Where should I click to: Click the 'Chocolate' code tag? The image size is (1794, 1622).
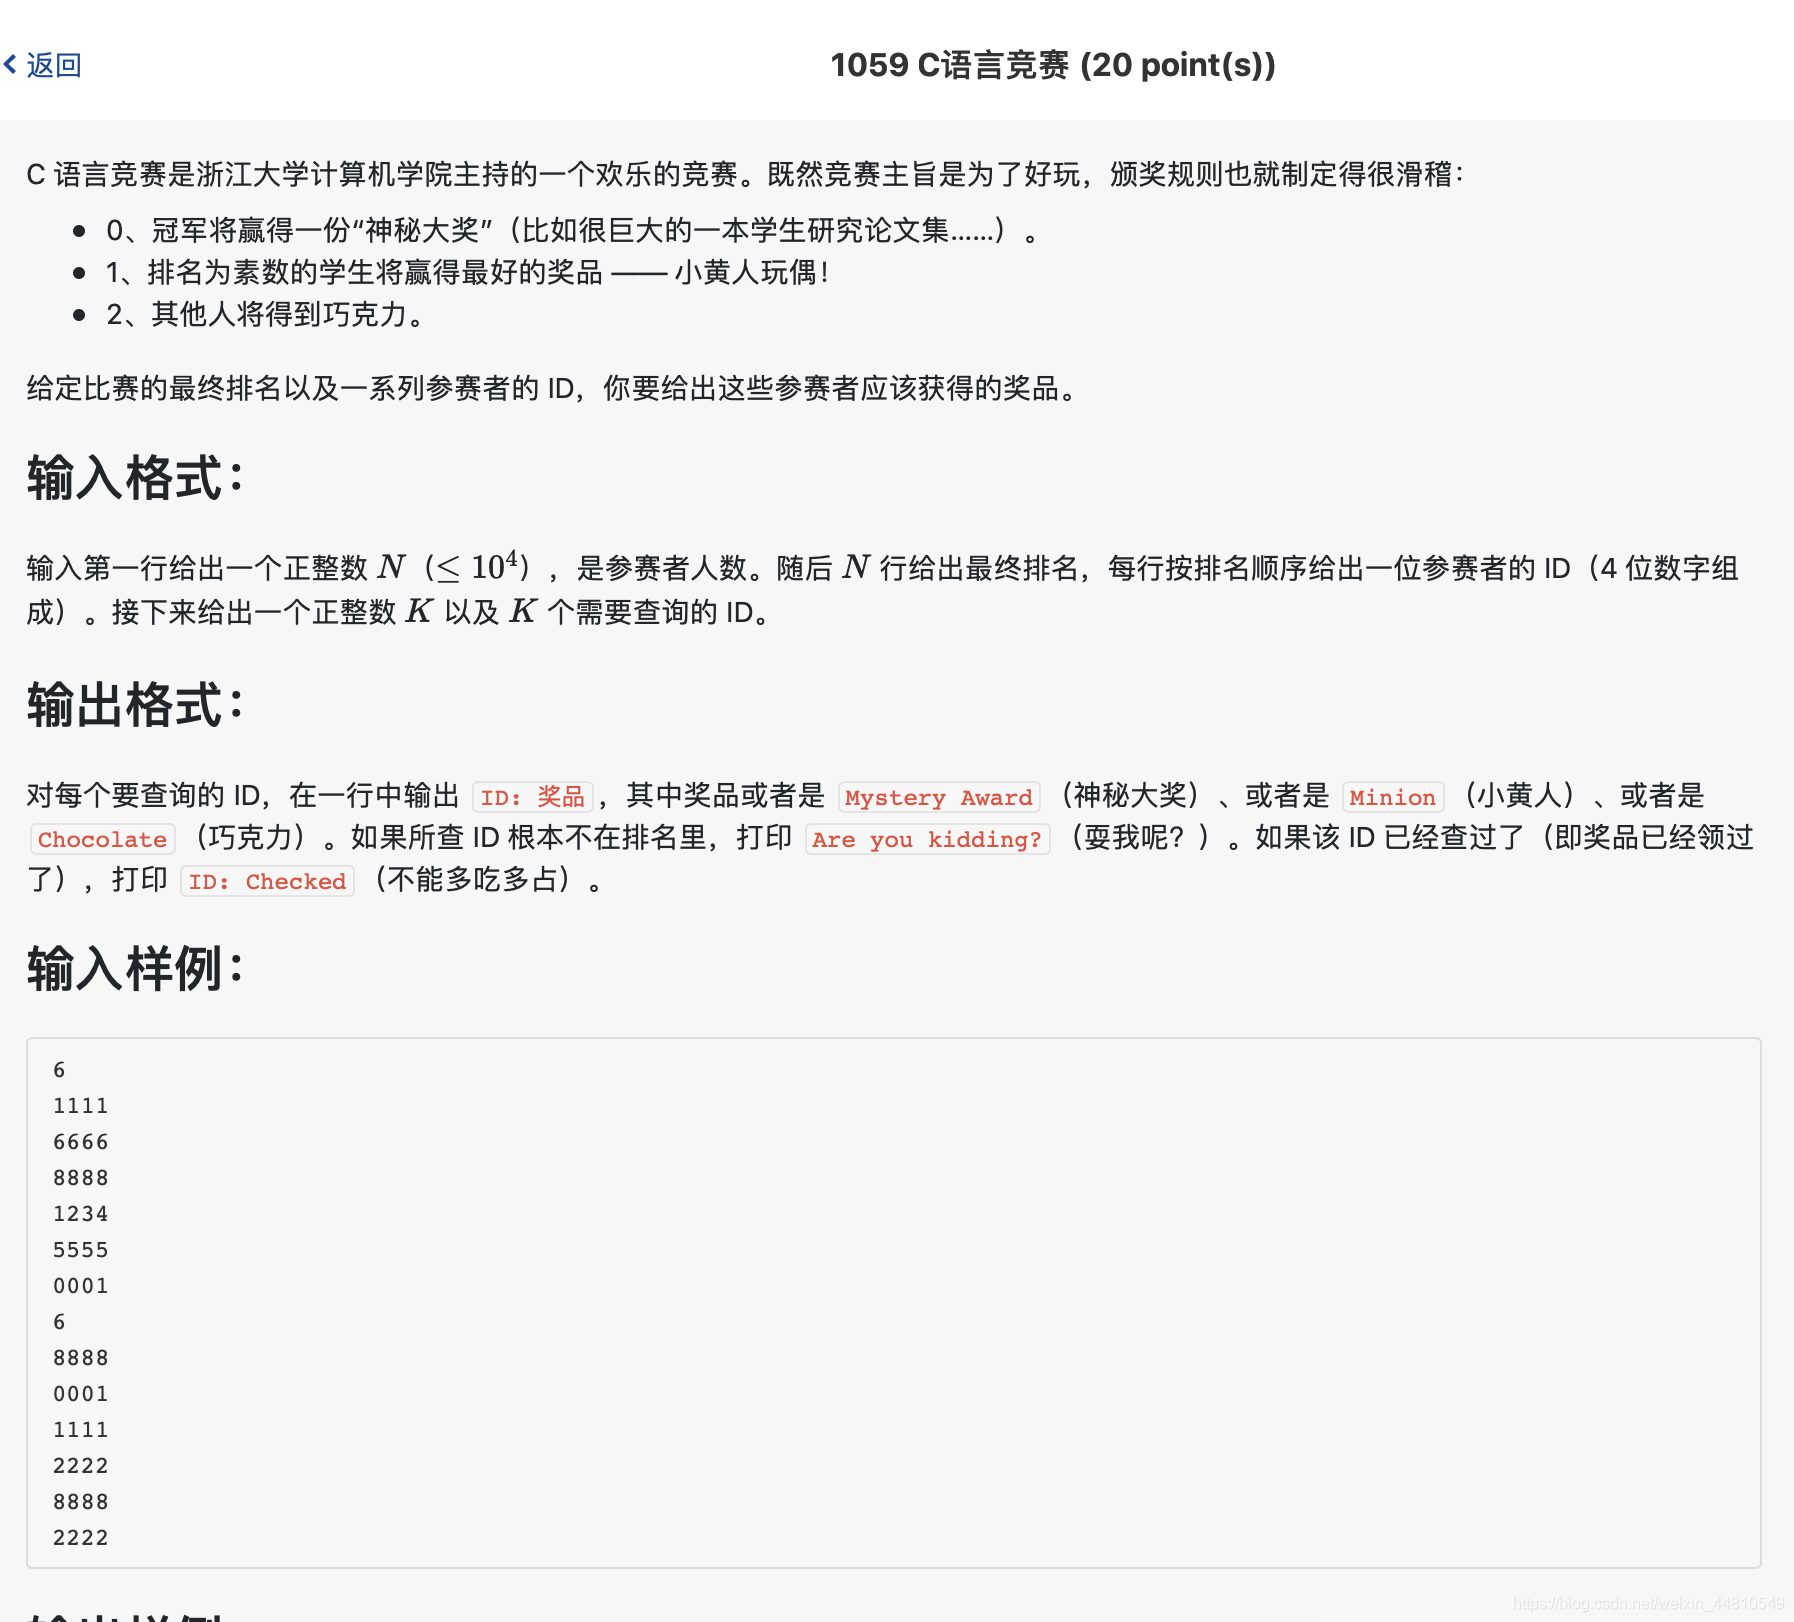pos(102,839)
